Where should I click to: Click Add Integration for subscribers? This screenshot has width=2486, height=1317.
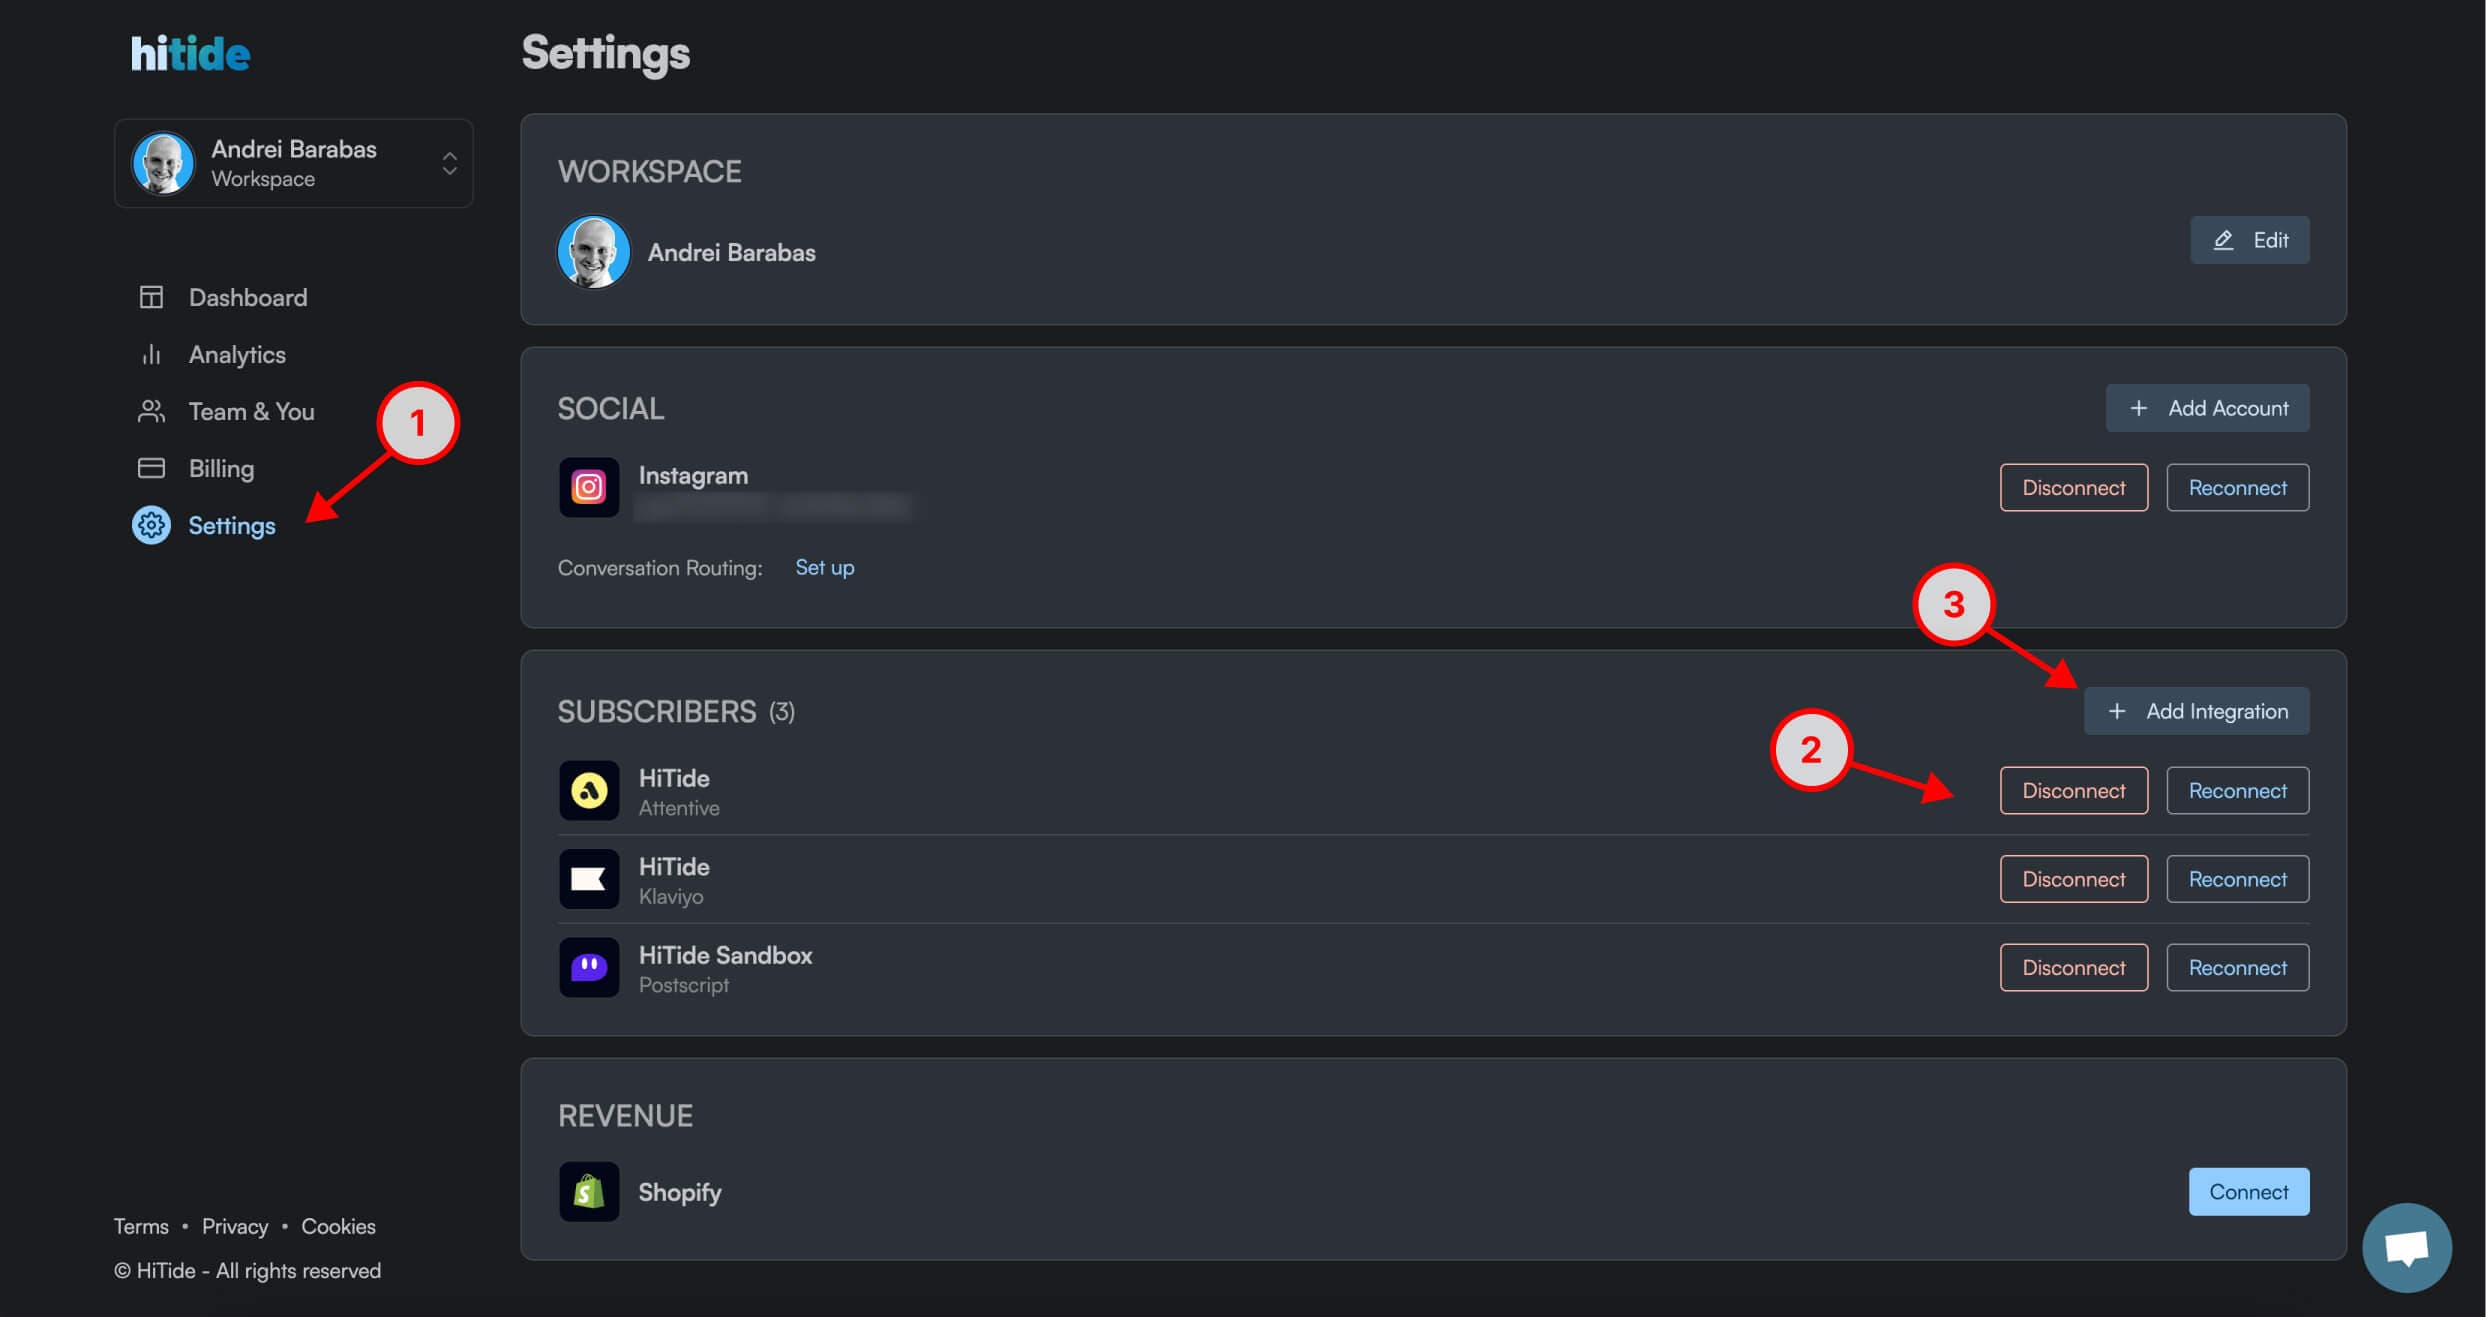(x=2196, y=712)
